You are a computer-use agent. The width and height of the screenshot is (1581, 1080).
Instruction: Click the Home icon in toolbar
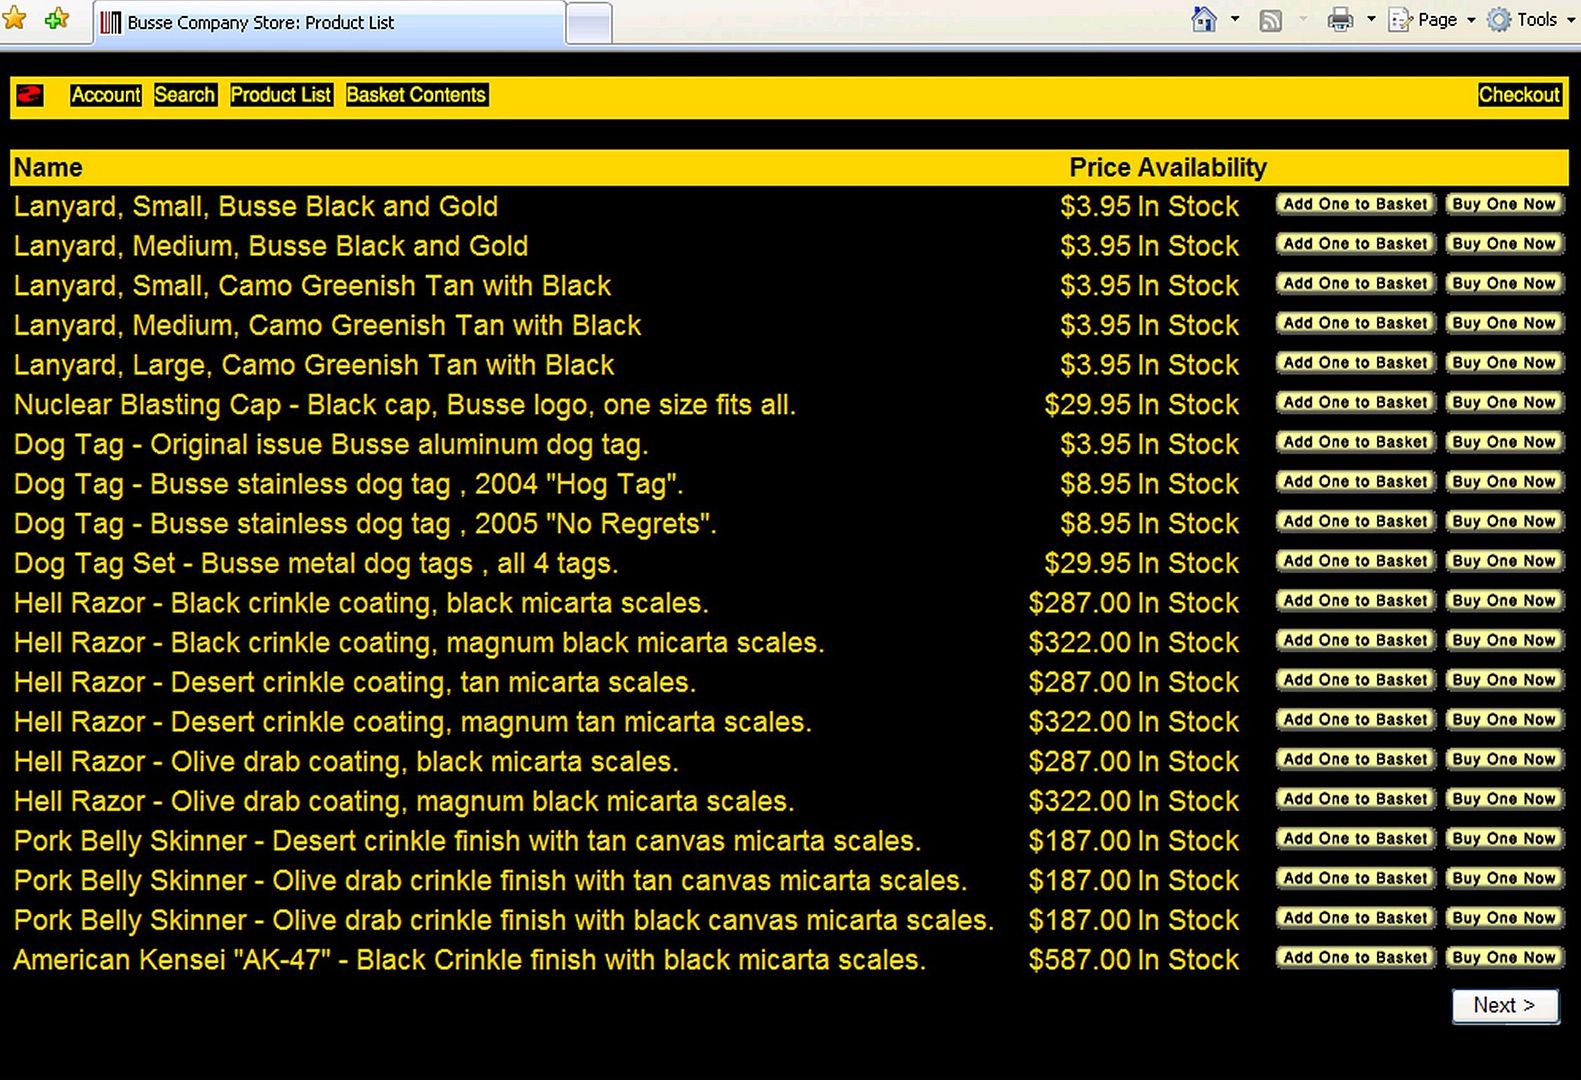(1204, 20)
